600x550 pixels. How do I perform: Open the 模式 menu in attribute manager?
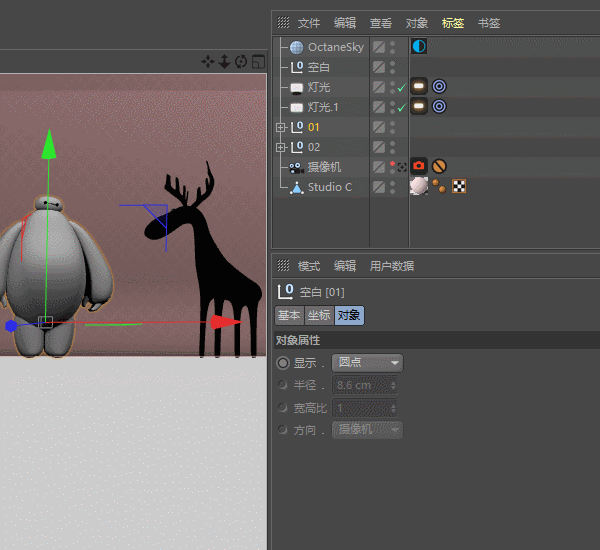(x=309, y=266)
